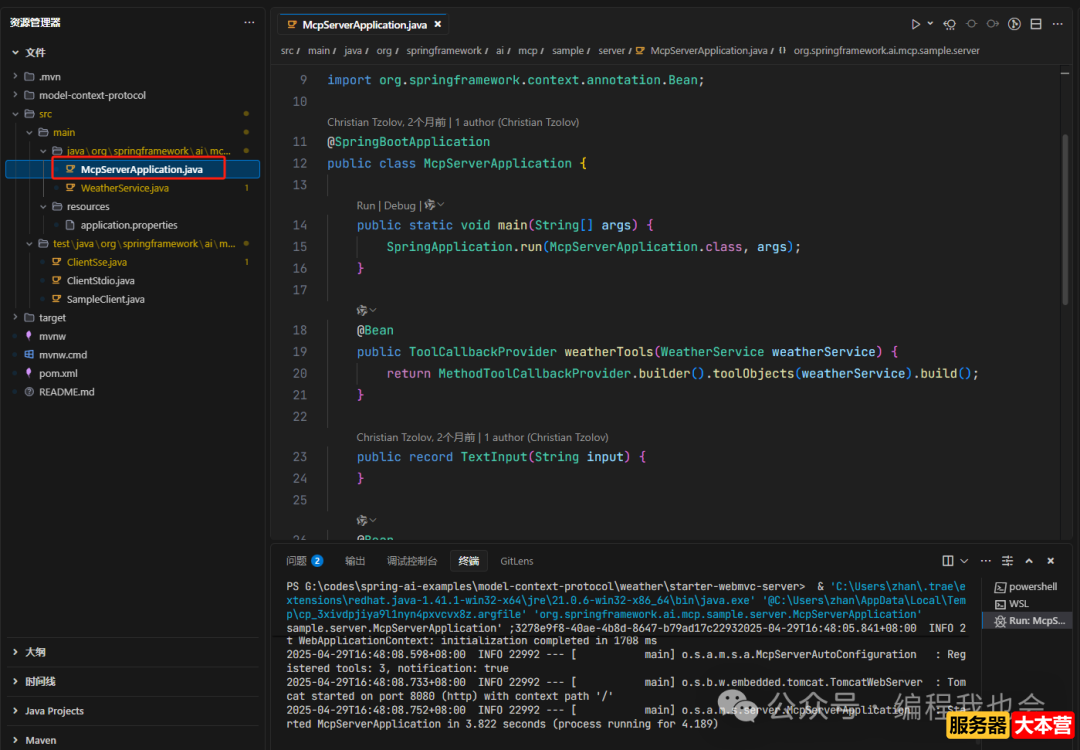This screenshot has height=750, width=1080.
Task: Open ClientSse.java file
Action: pyautogui.click(x=96, y=262)
